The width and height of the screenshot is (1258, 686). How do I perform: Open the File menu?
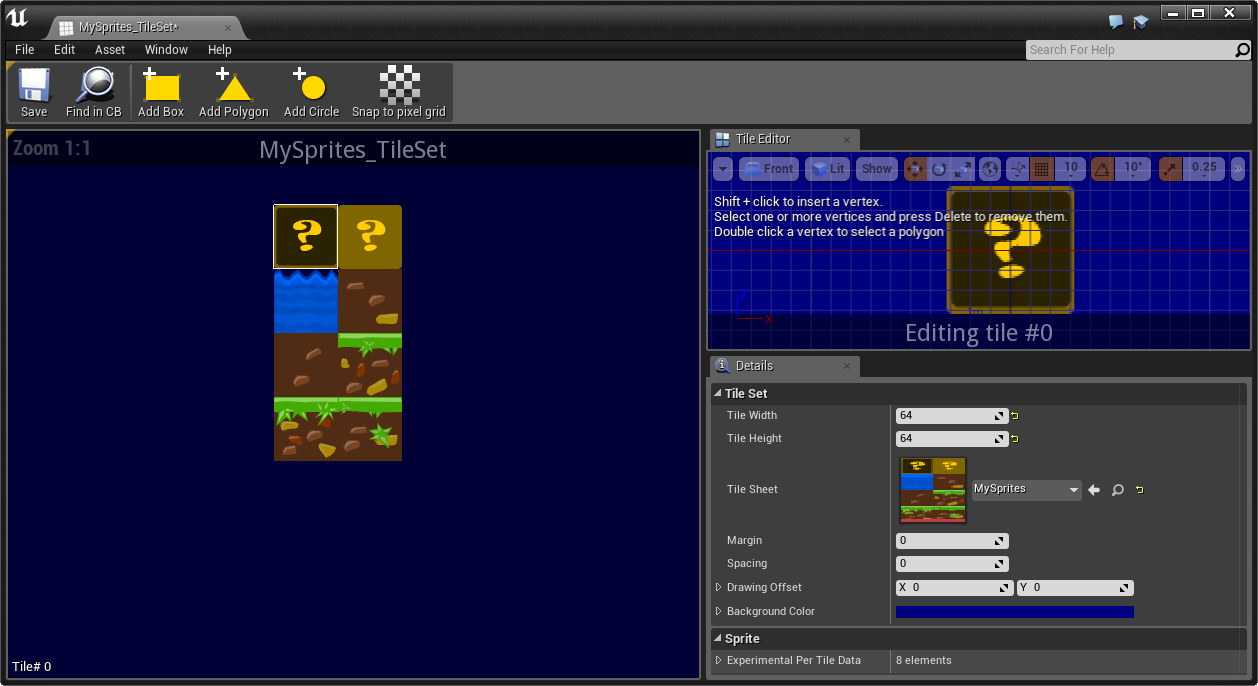25,49
